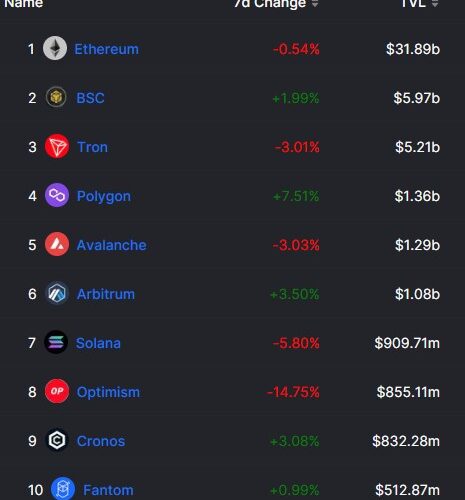Open the Cronos chain link
Screen dimensions: 465x500
[x=101, y=441]
